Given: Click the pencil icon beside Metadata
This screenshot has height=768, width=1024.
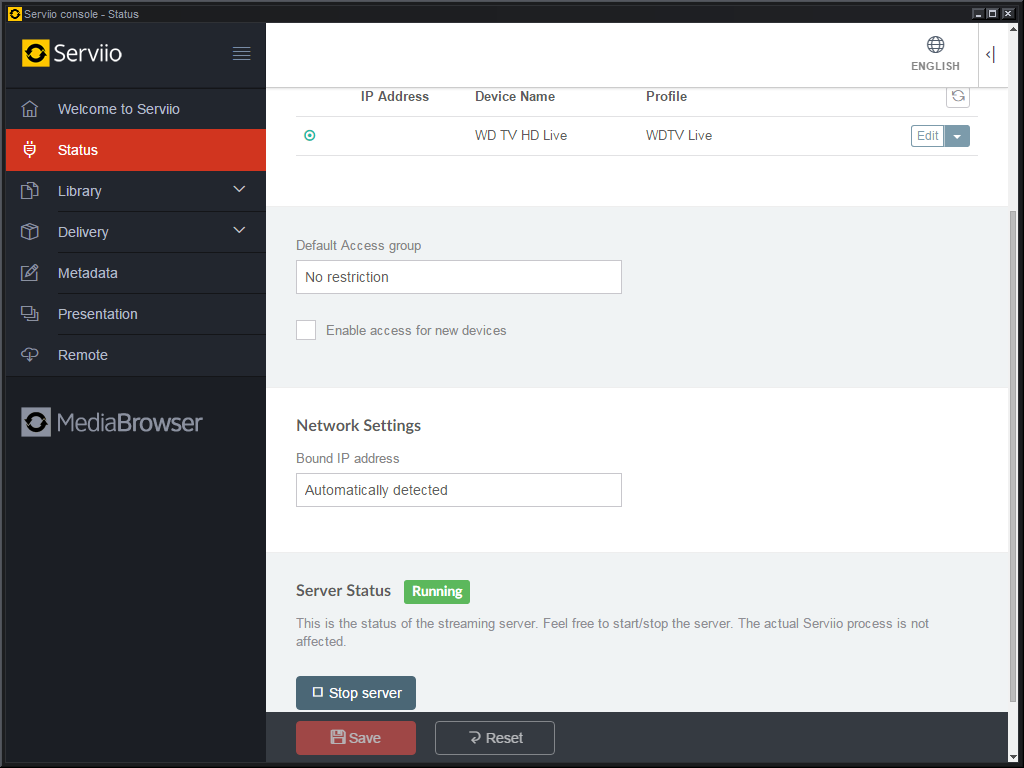Looking at the screenshot, I should click(30, 273).
